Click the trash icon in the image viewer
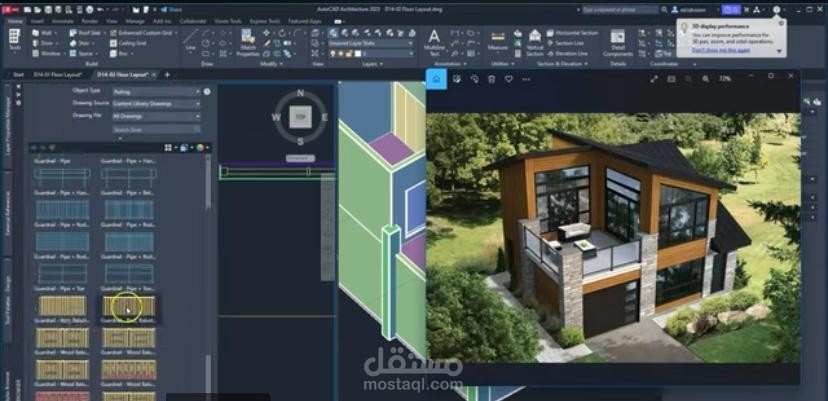The image size is (828, 401). tap(492, 79)
